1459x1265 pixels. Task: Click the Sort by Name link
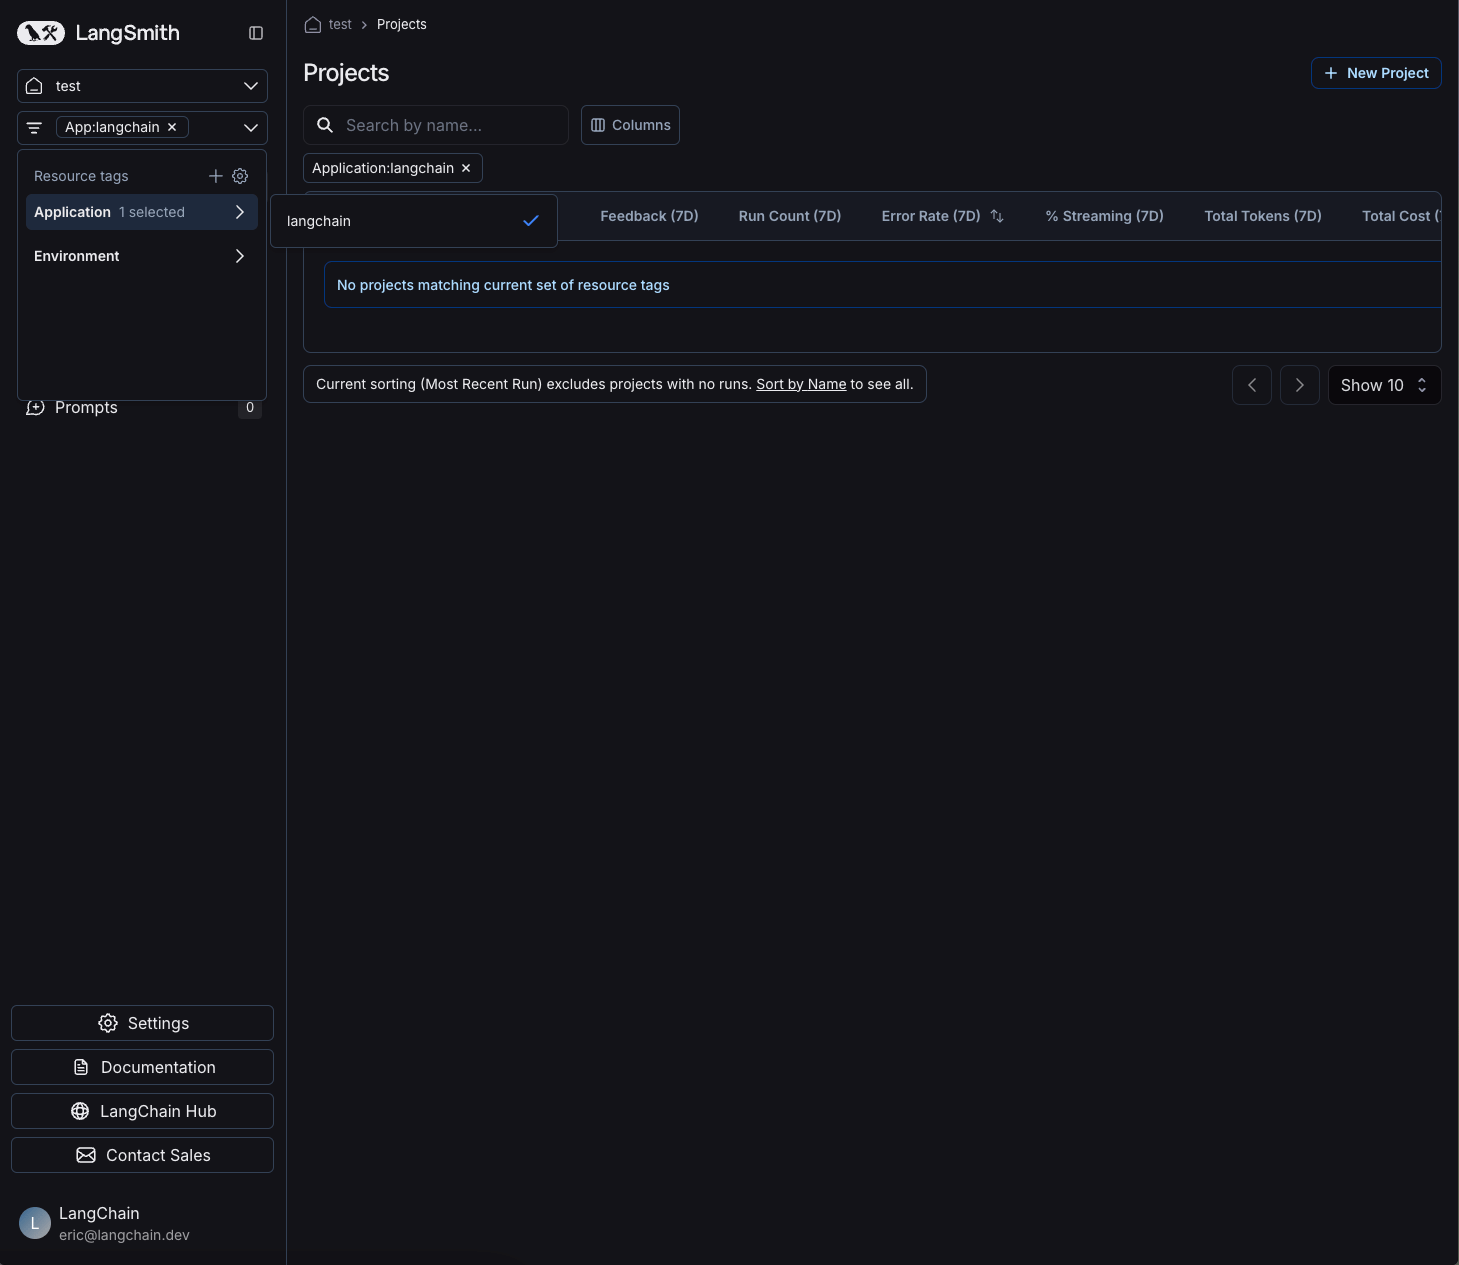(801, 384)
